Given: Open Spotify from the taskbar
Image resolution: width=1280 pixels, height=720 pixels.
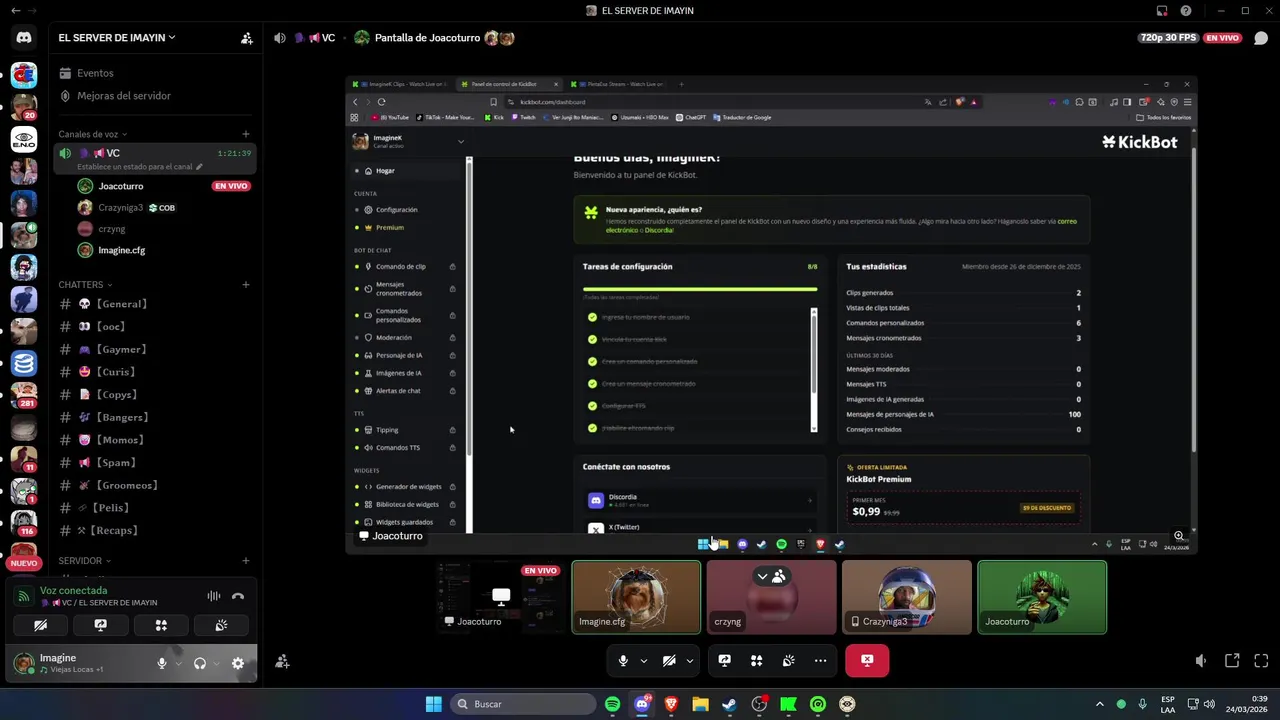Looking at the screenshot, I should pyautogui.click(x=613, y=704).
